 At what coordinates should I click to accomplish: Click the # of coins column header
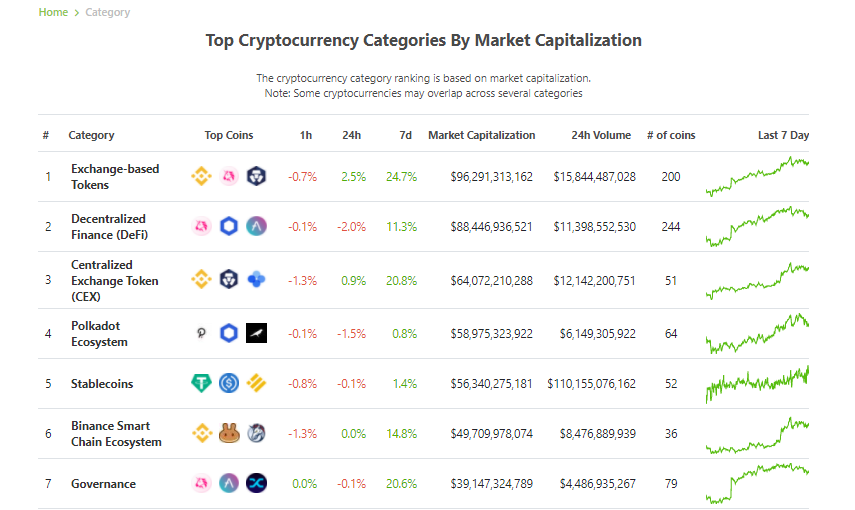671,135
